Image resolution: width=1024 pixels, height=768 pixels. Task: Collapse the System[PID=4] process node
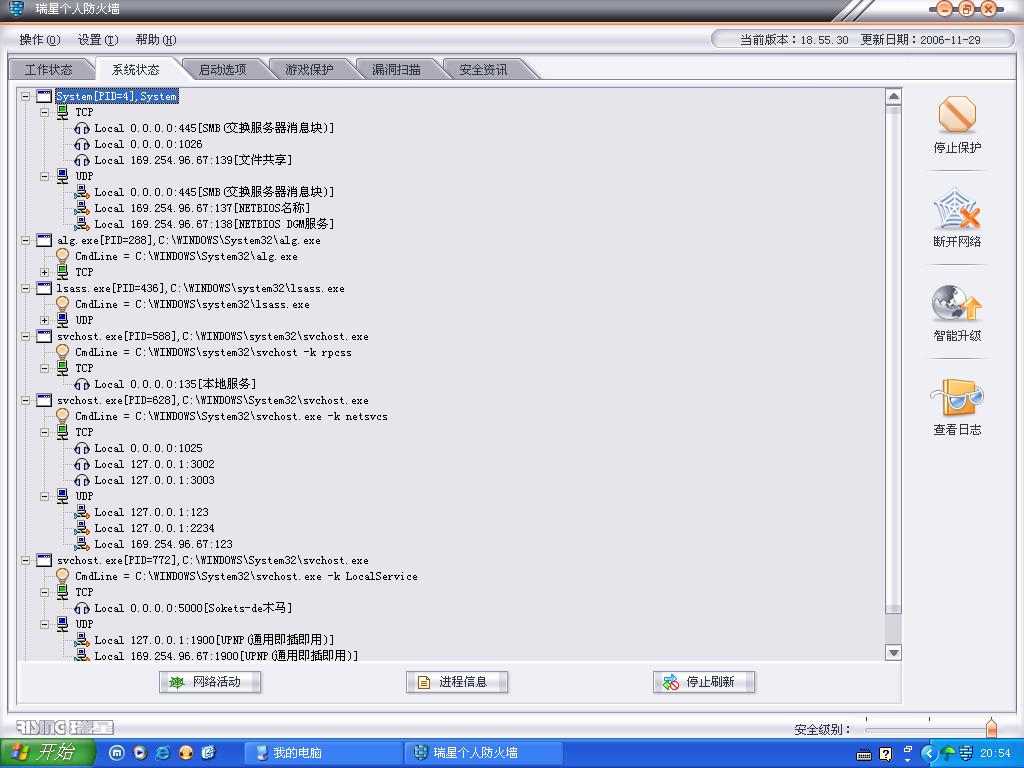(25, 97)
